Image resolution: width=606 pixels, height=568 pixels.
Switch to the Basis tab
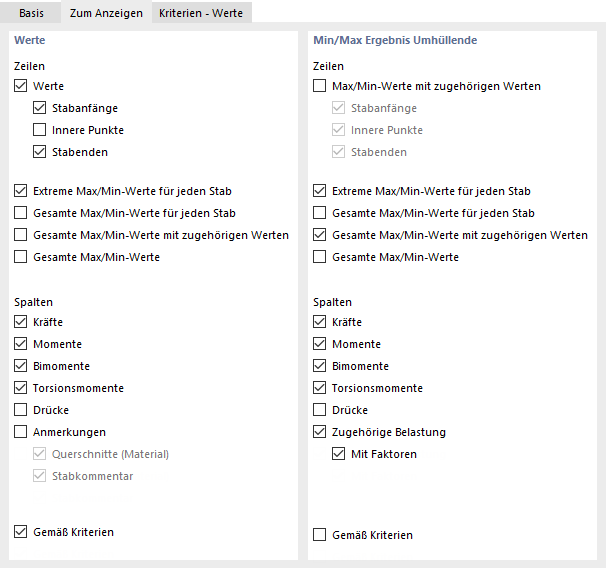(31, 12)
